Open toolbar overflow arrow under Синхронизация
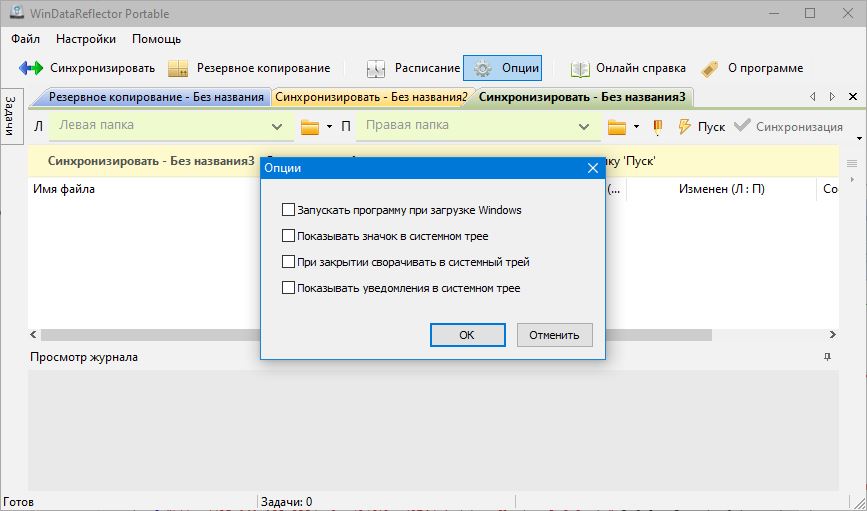867x511 pixels. pos(859,138)
